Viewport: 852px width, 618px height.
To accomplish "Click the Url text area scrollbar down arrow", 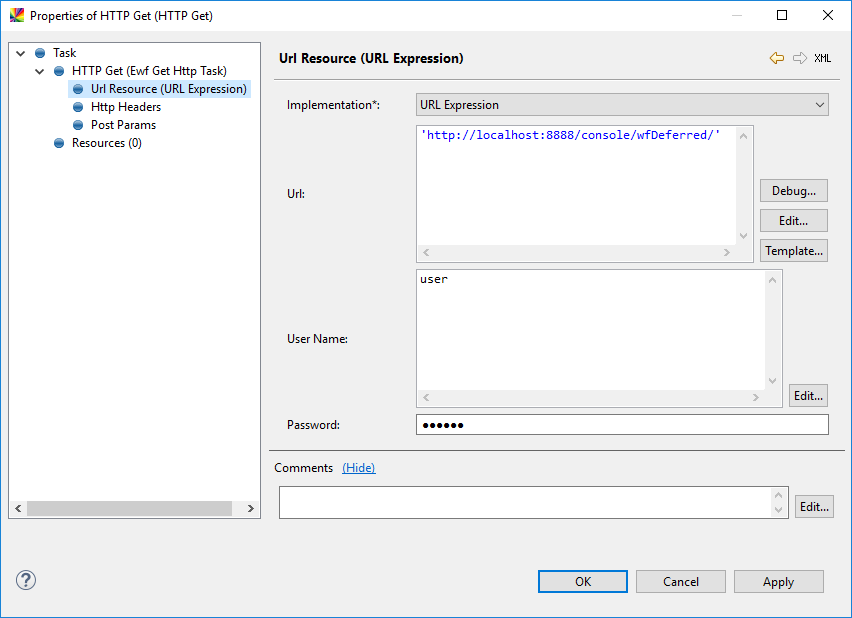I will pyautogui.click(x=743, y=237).
